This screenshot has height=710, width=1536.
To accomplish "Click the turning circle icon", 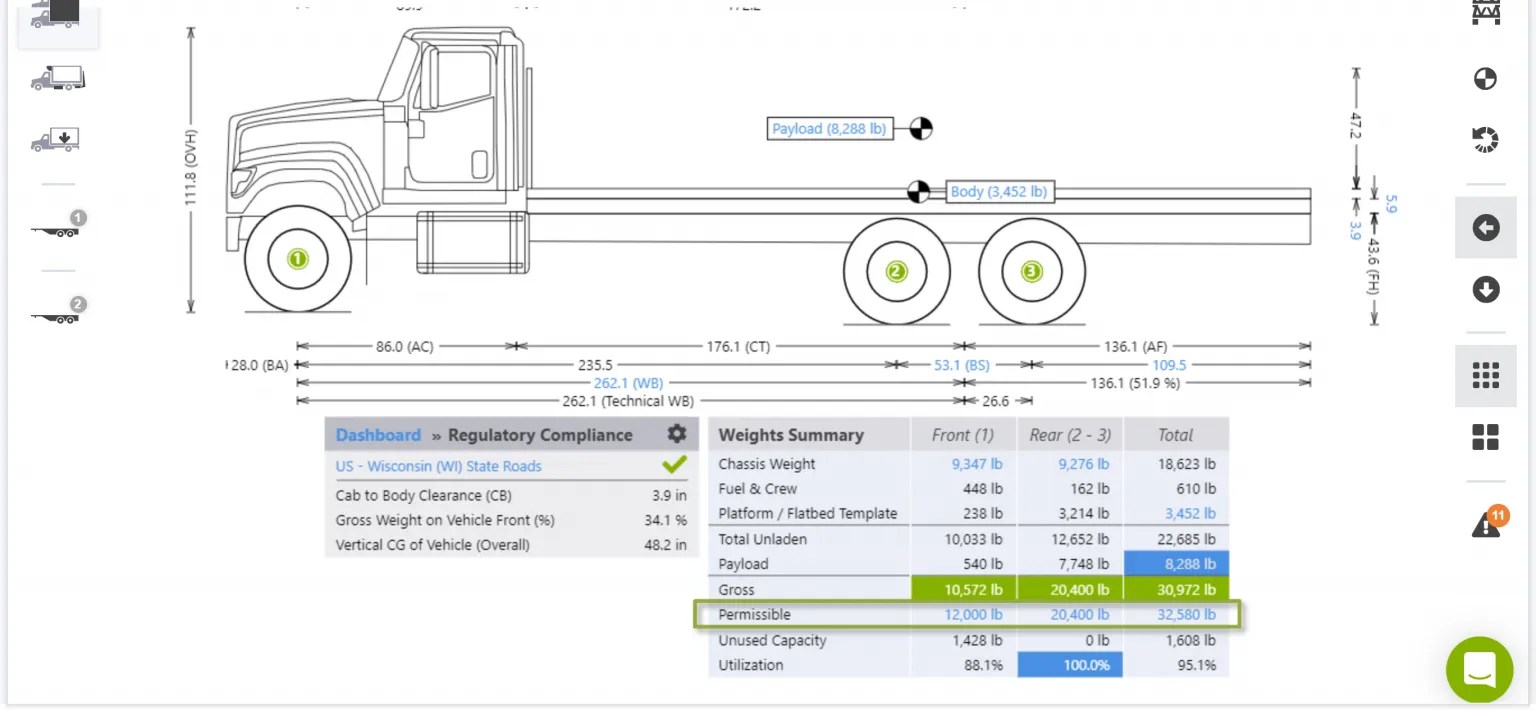I will tap(1485, 139).
